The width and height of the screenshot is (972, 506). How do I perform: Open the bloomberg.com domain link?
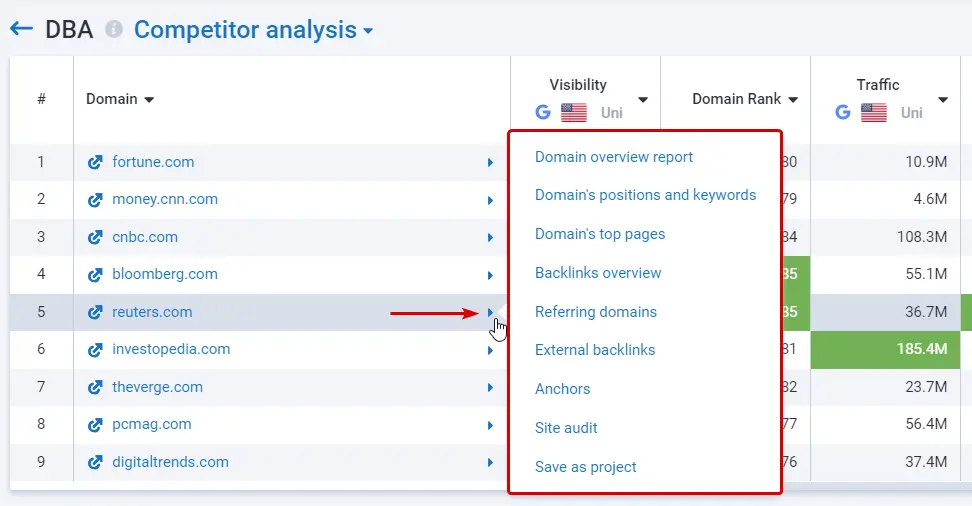click(x=165, y=274)
